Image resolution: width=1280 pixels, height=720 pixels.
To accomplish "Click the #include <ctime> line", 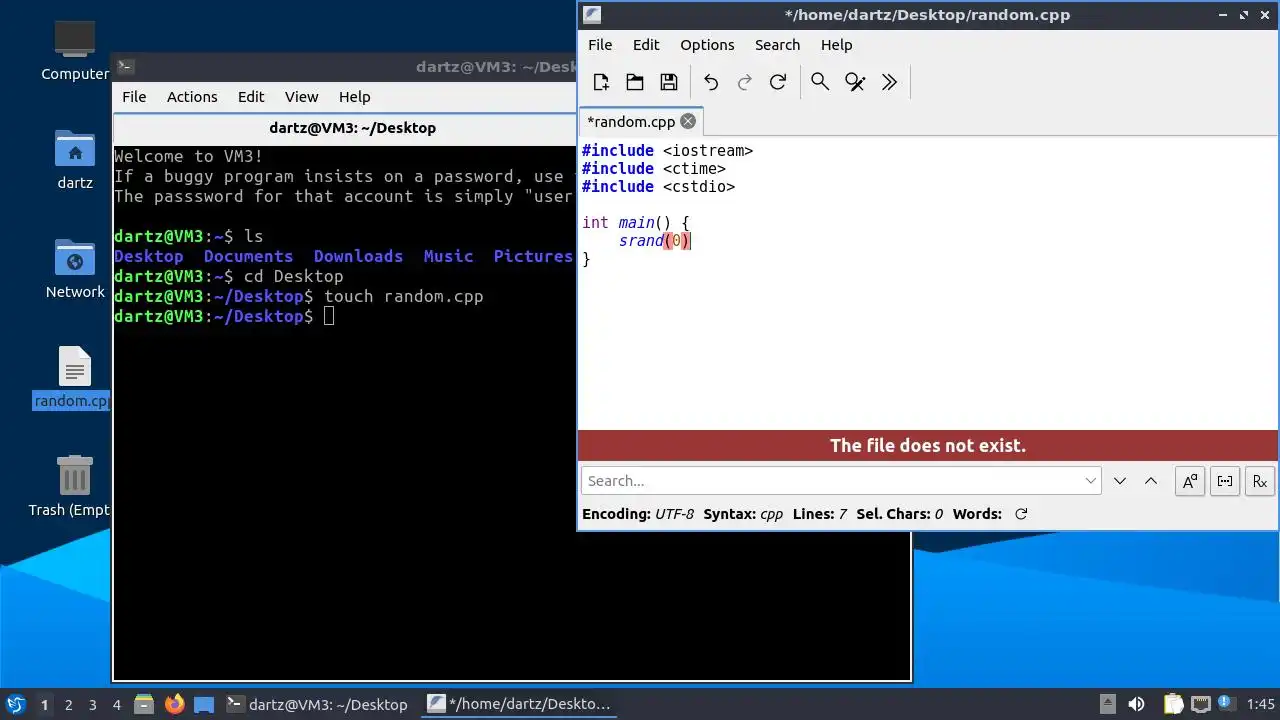I will click(654, 169).
